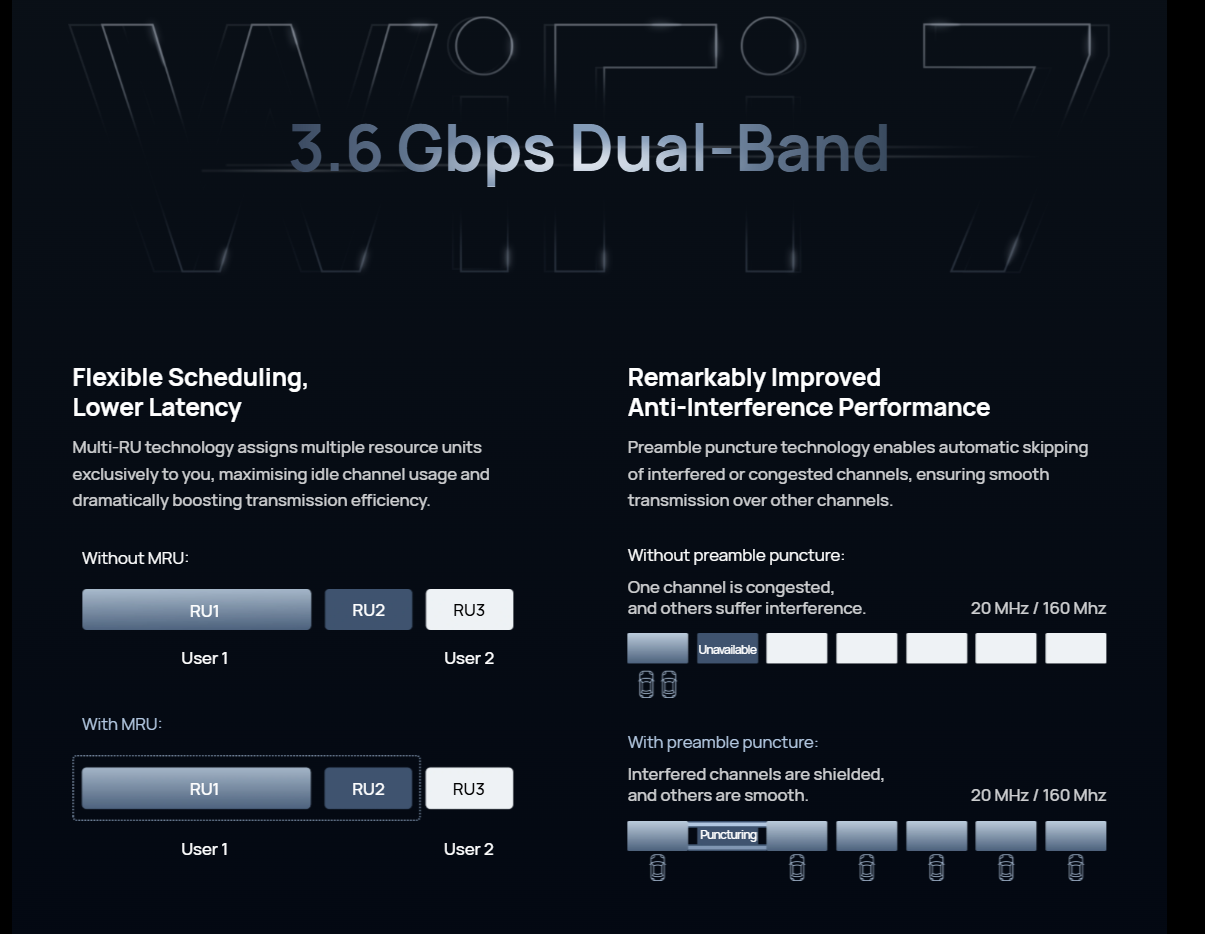Click the fourth car icon in the preamble puncture row

[x=936, y=867]
